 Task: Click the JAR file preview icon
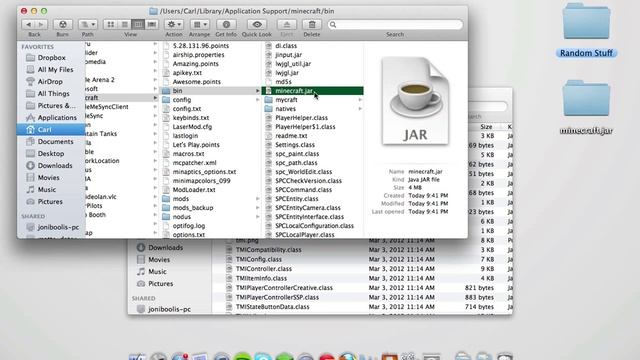[415, 101]
